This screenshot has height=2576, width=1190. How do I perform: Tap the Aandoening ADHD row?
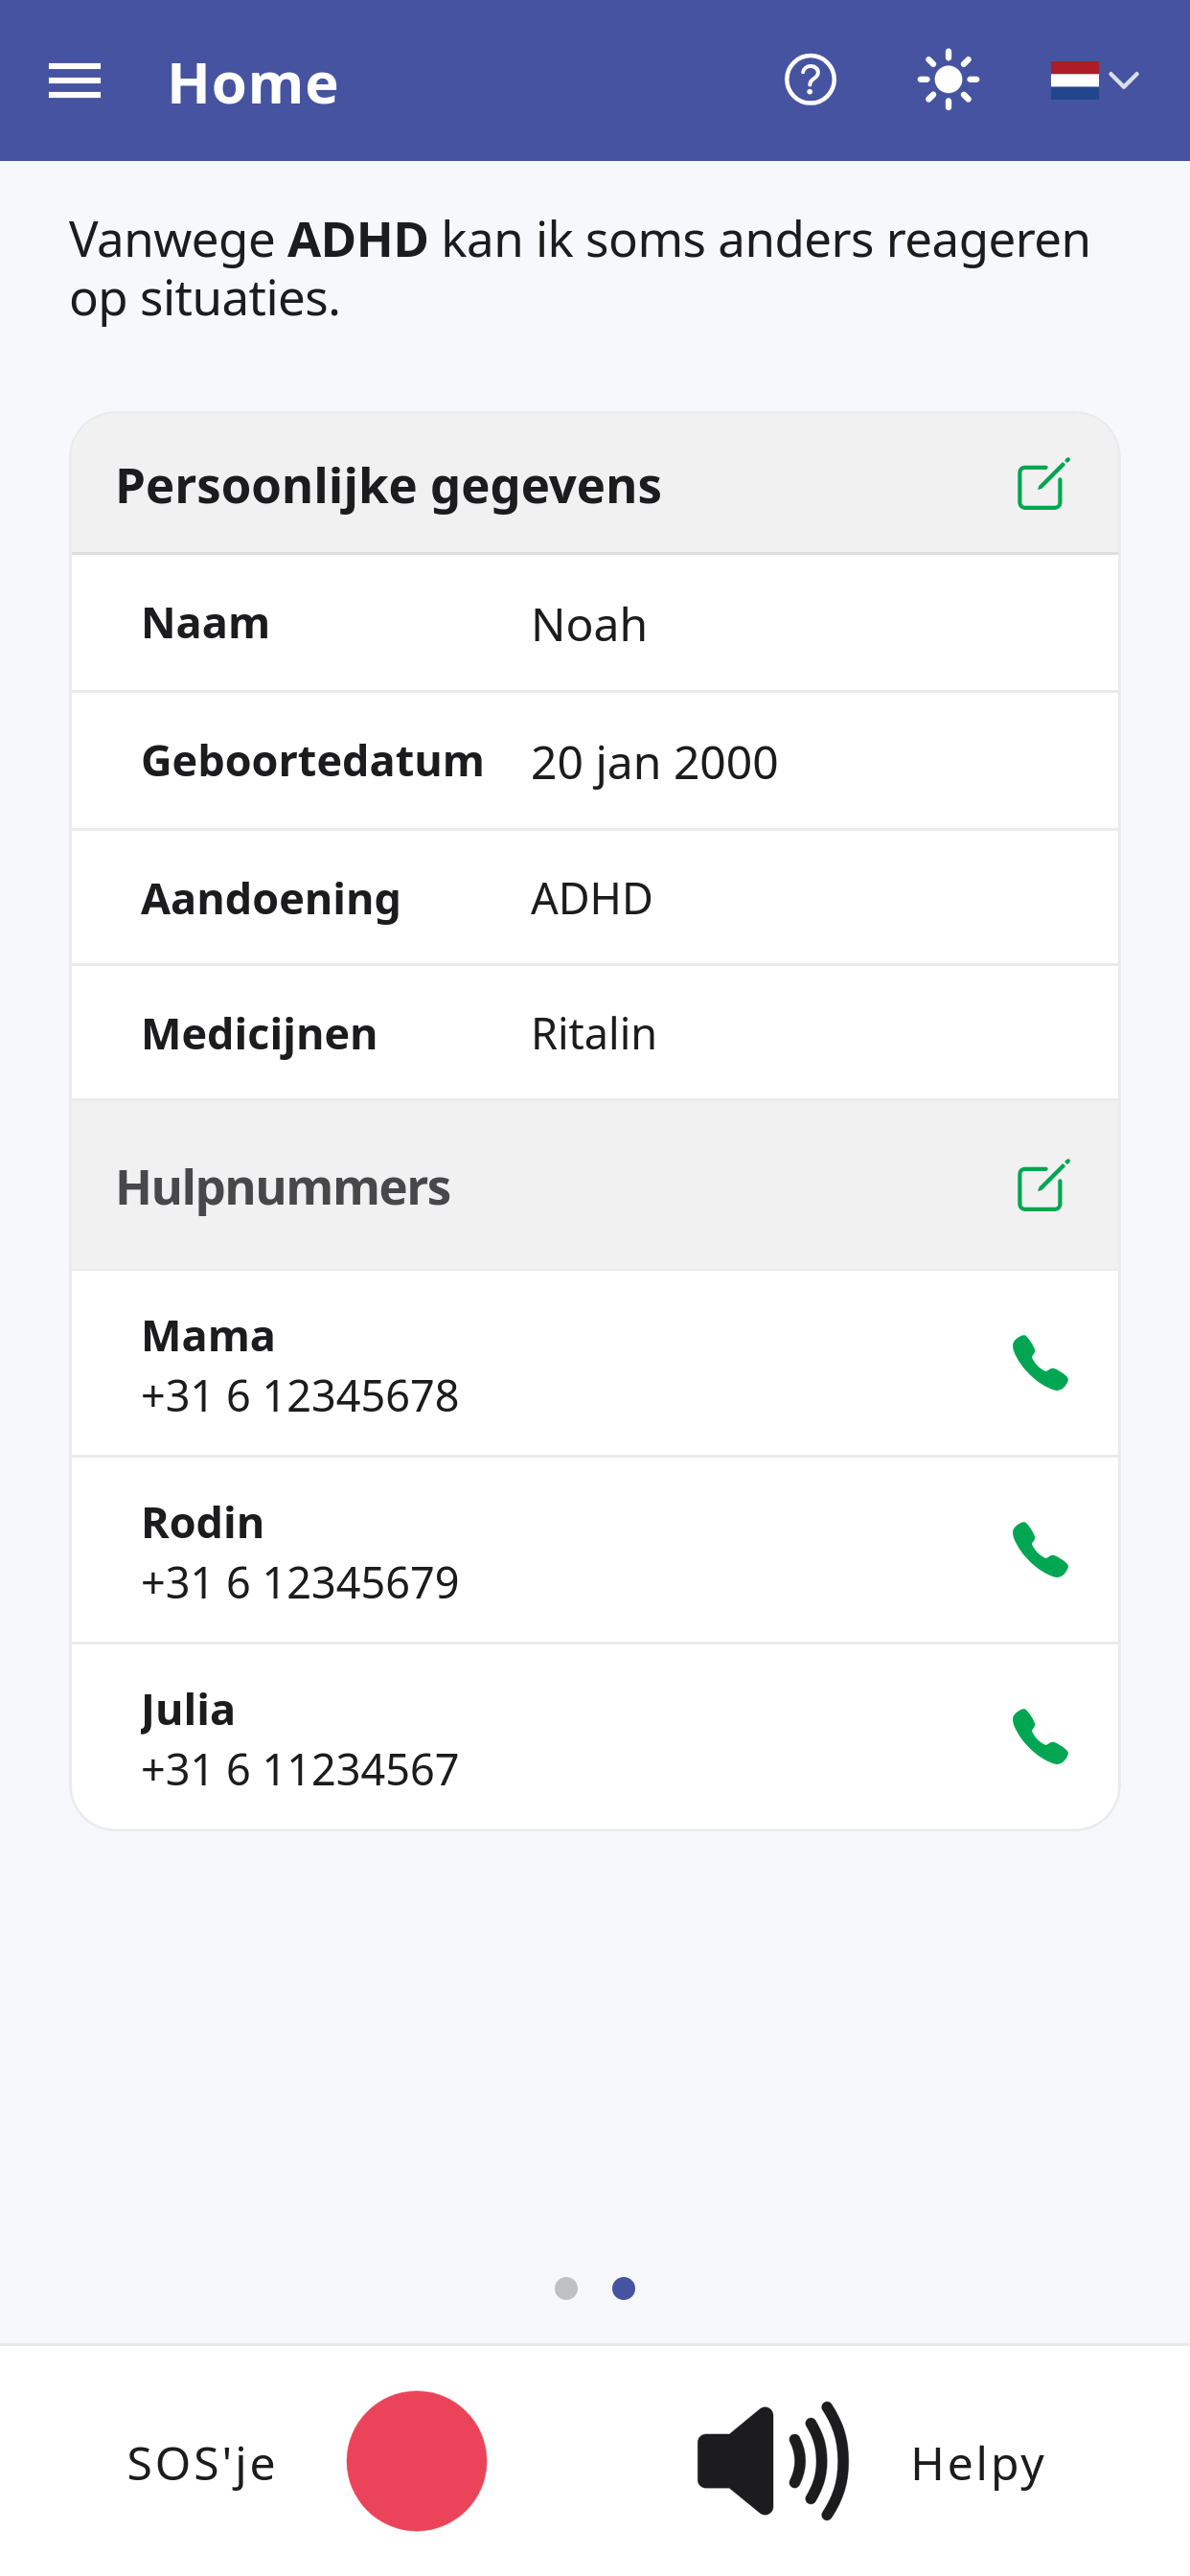595,898
